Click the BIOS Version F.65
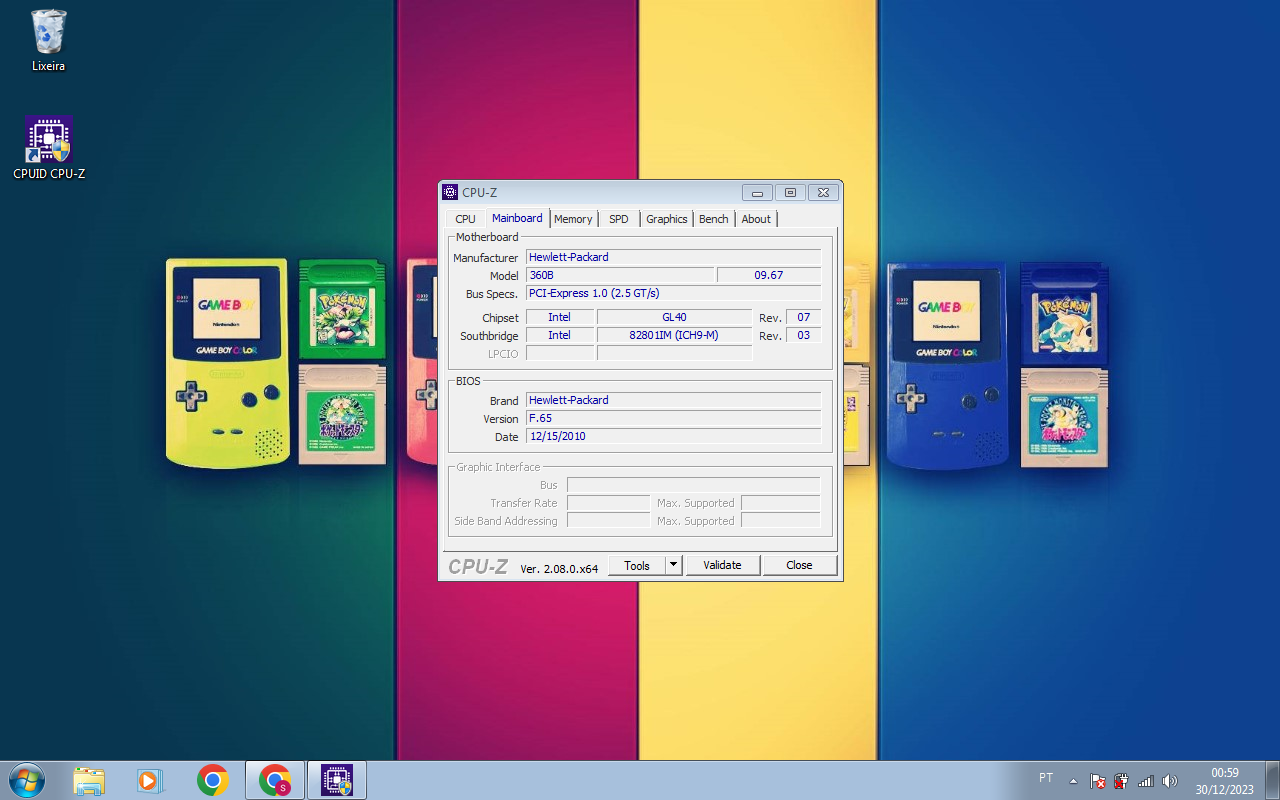Viewport: 1280px width, 800px height. [x=674, y=418]
